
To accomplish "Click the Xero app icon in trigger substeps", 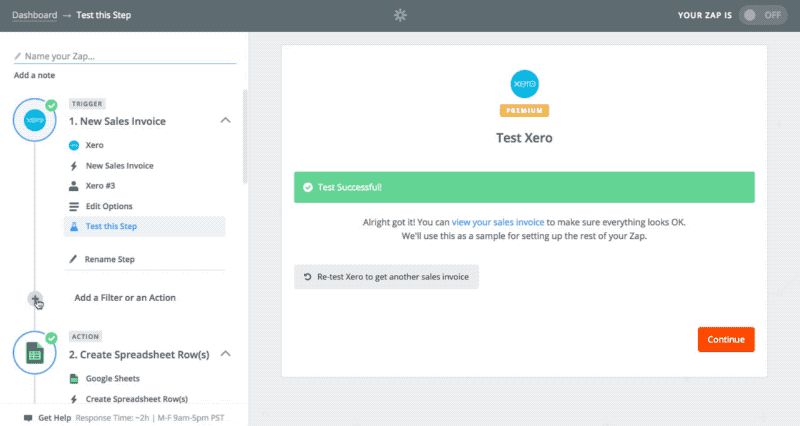I will [x=74, y=145].
